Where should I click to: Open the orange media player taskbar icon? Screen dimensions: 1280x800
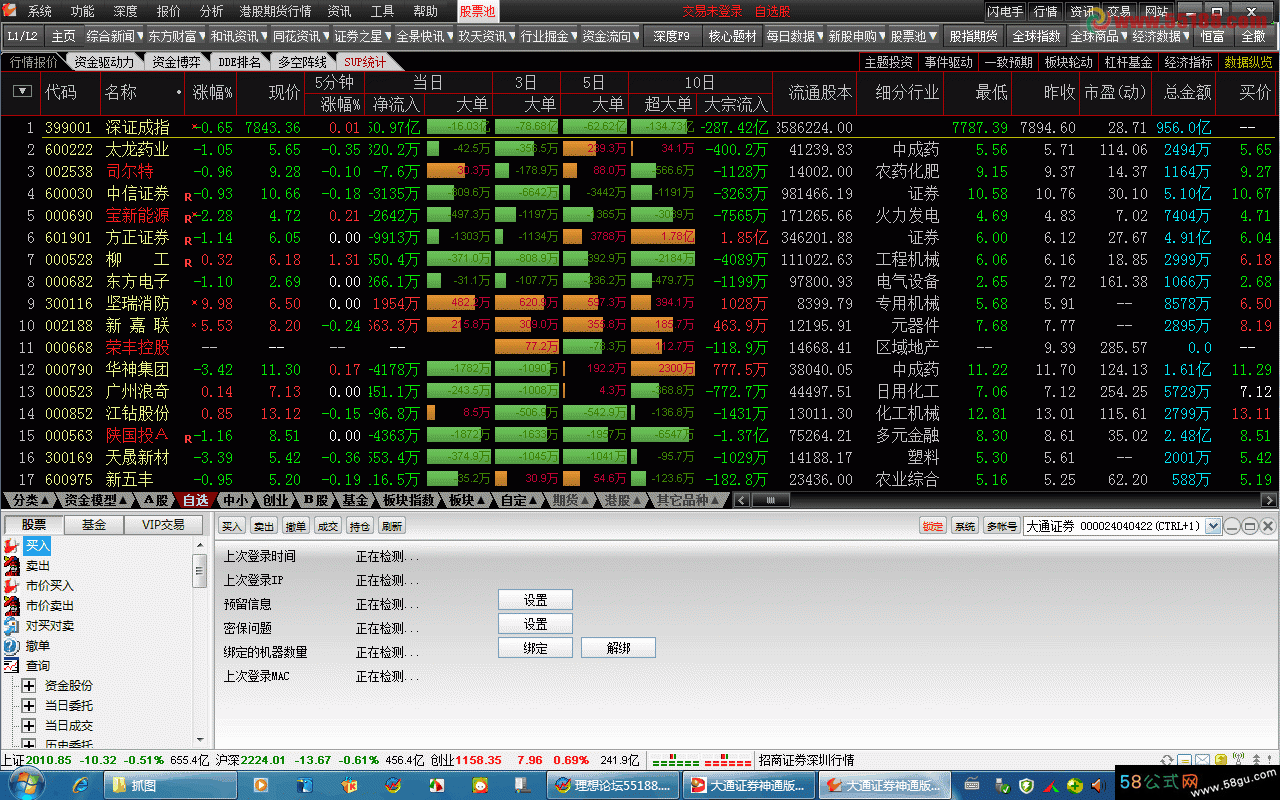[261, 785]
